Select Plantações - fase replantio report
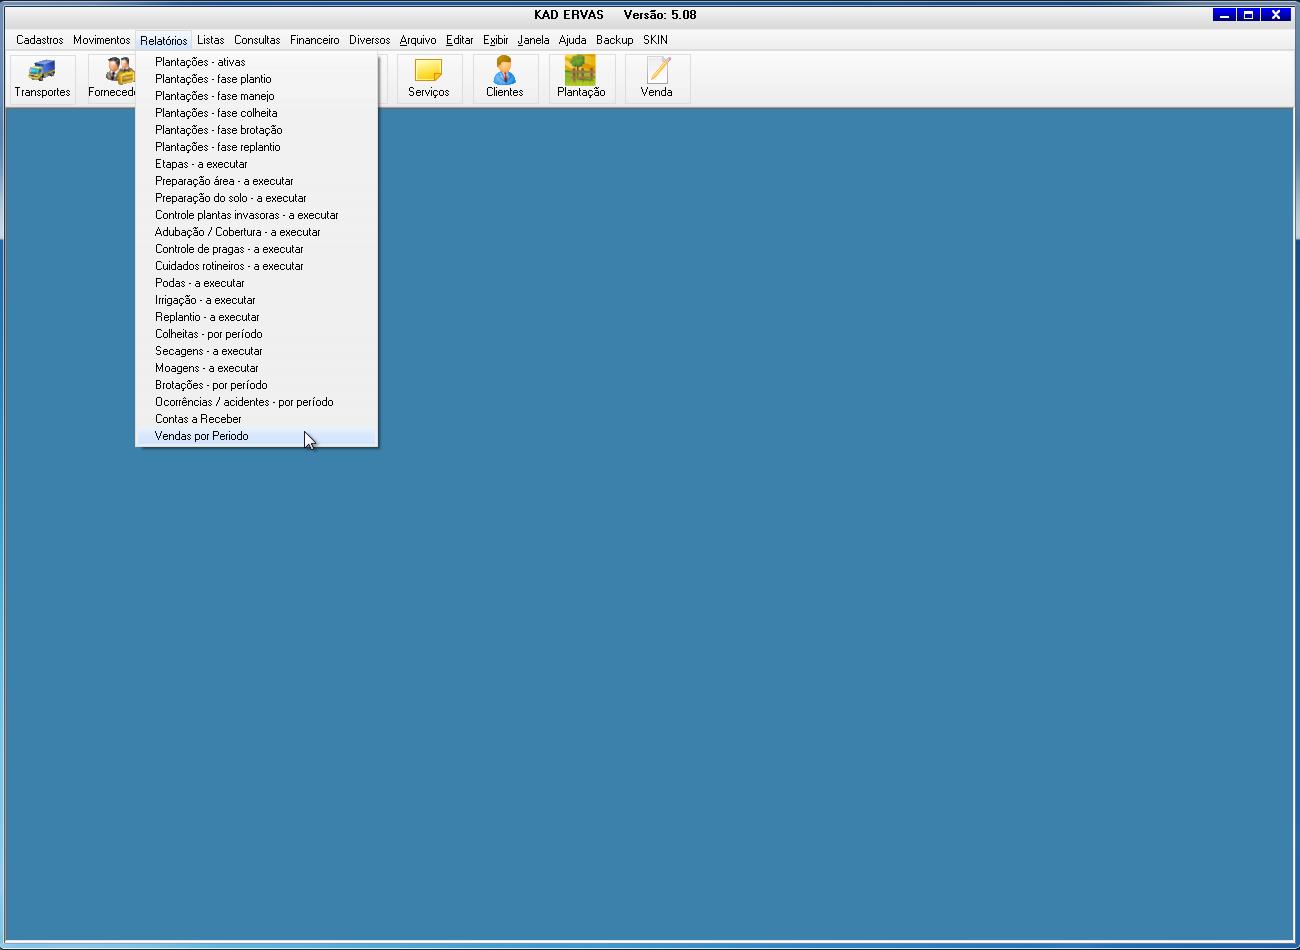The height and width of the screenshot is (950, 1300). 257,147
